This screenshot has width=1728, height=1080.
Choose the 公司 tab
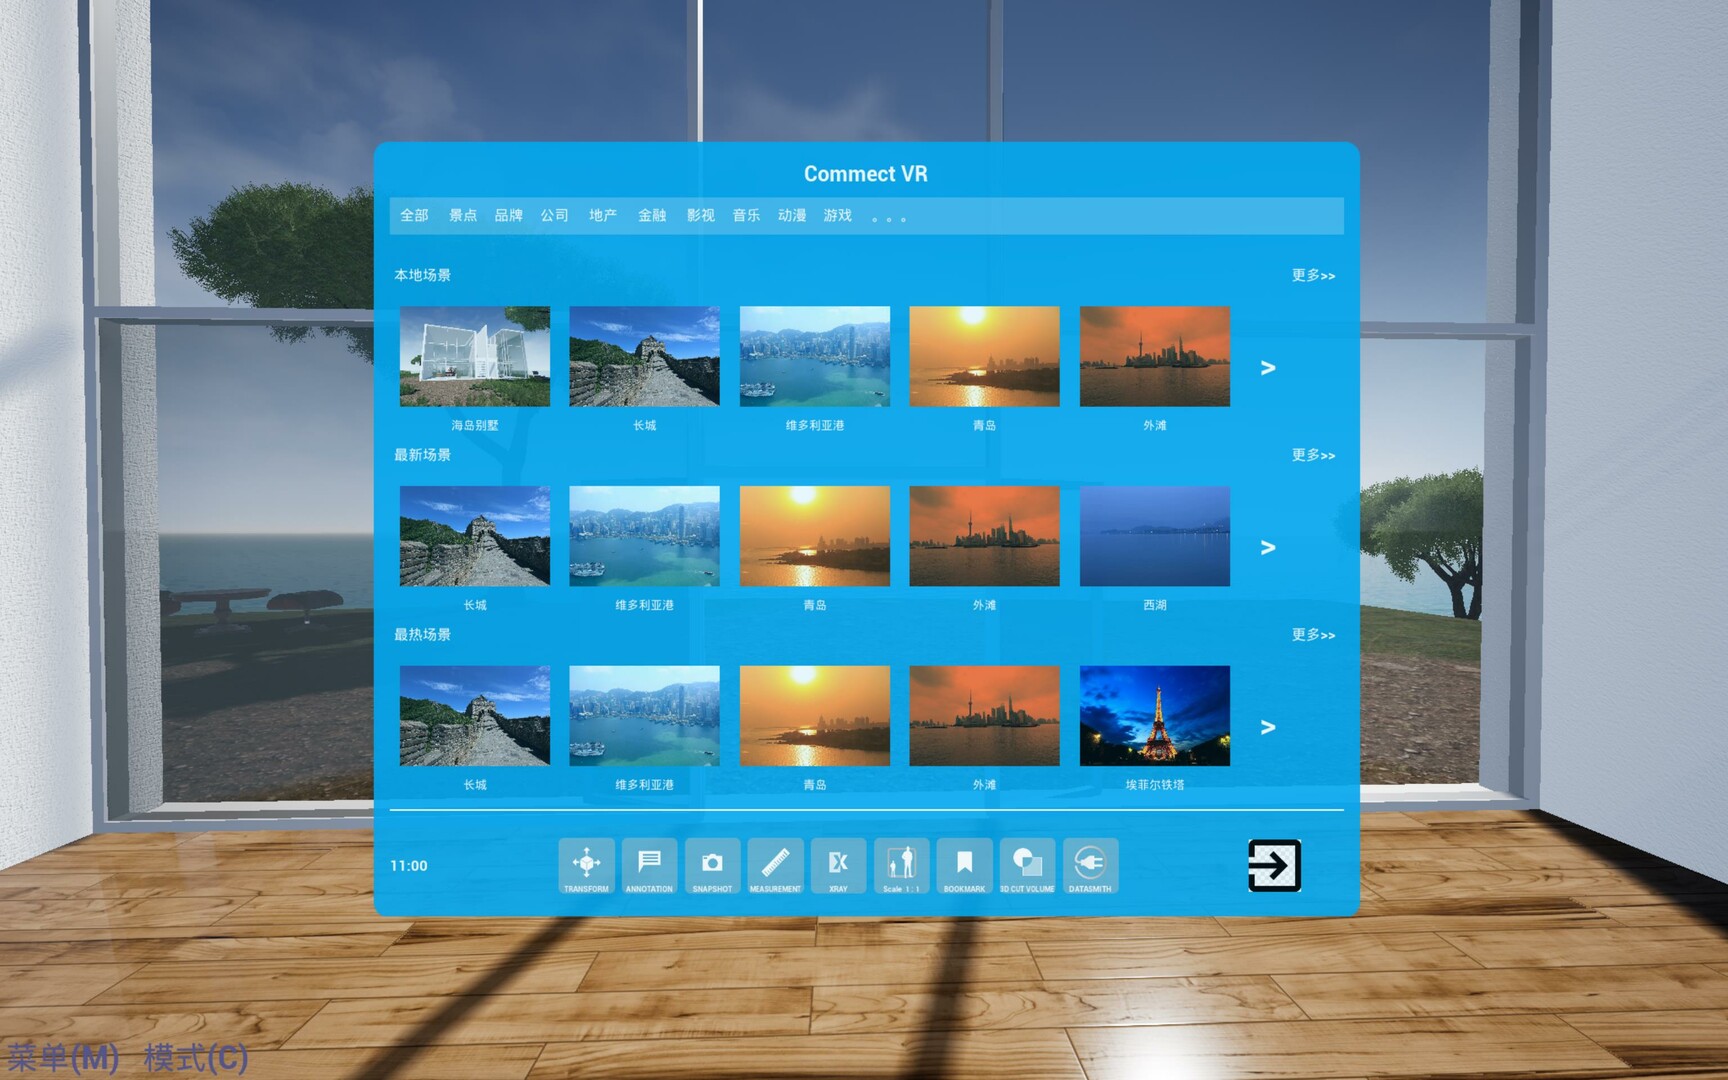tap(554, 215)
